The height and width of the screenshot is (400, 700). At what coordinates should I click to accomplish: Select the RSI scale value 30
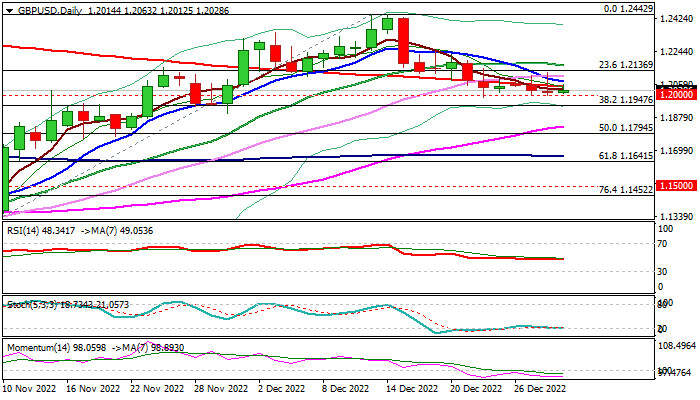pos(662,271)
